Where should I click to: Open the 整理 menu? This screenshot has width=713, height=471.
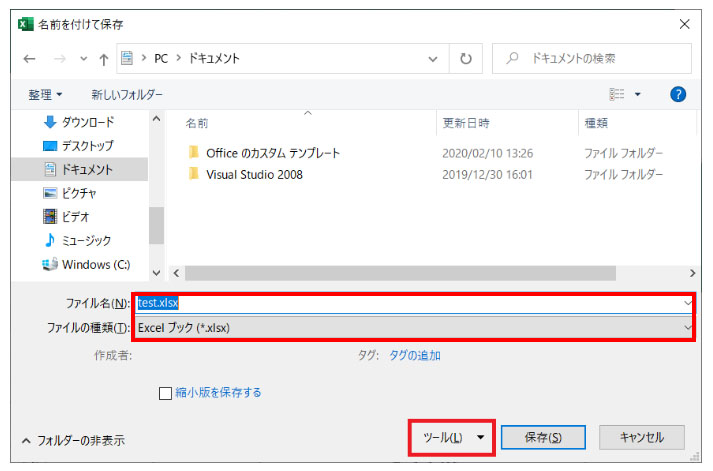[45, 94]
